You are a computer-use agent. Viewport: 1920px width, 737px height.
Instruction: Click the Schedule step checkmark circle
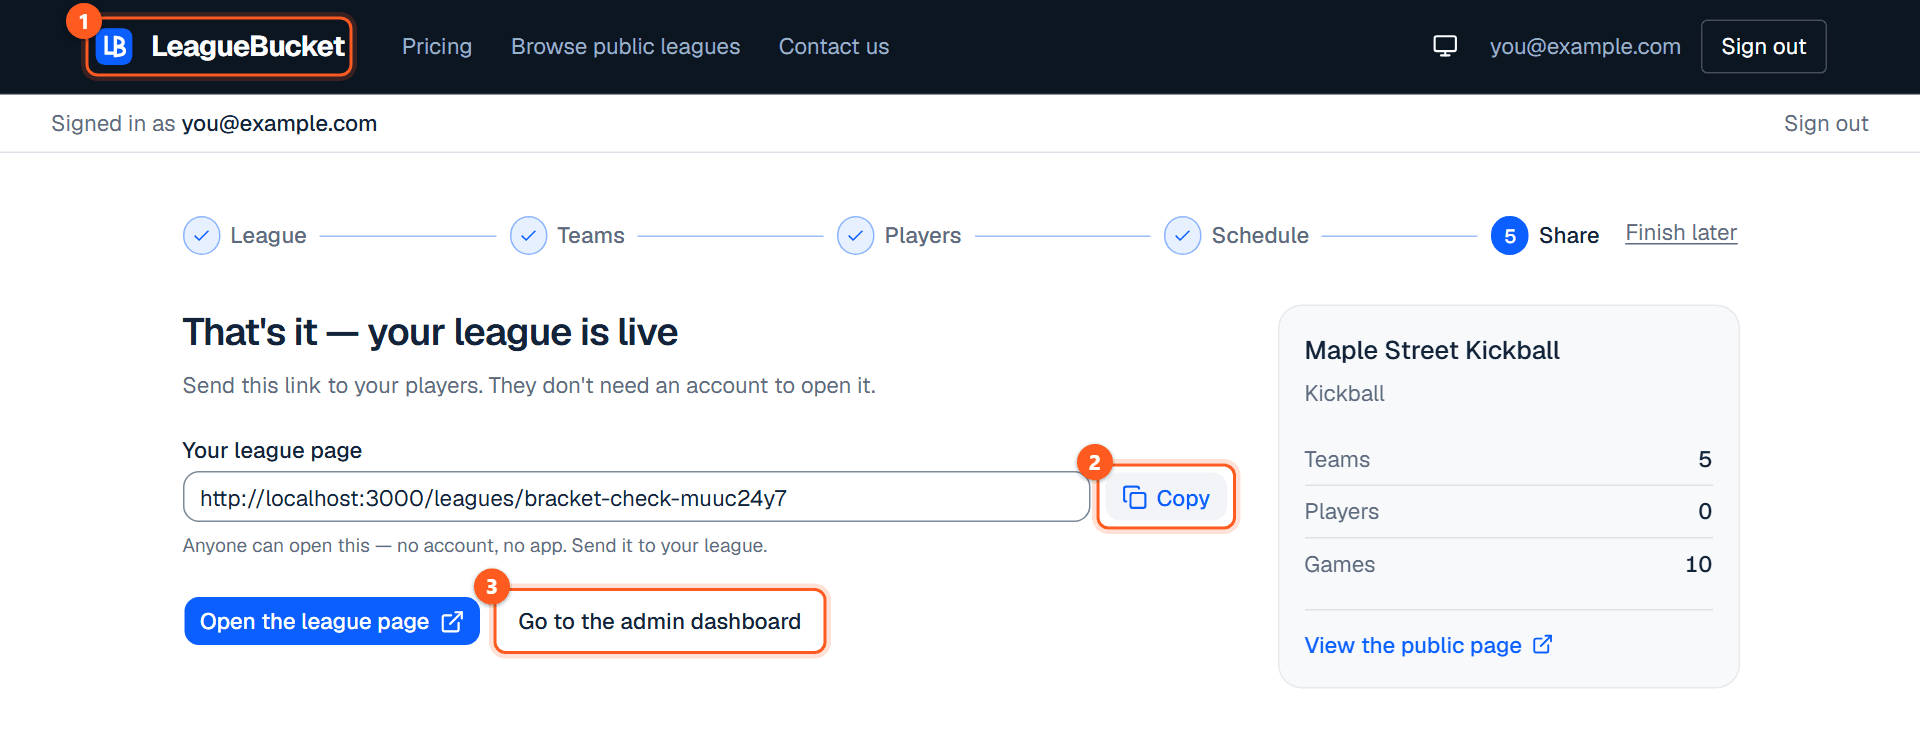[x=1182, y=236]
